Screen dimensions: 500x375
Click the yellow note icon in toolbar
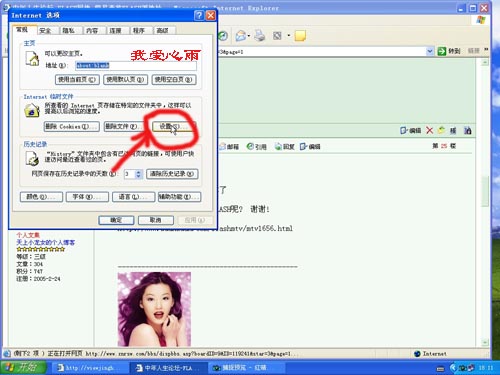click(300, 35)
